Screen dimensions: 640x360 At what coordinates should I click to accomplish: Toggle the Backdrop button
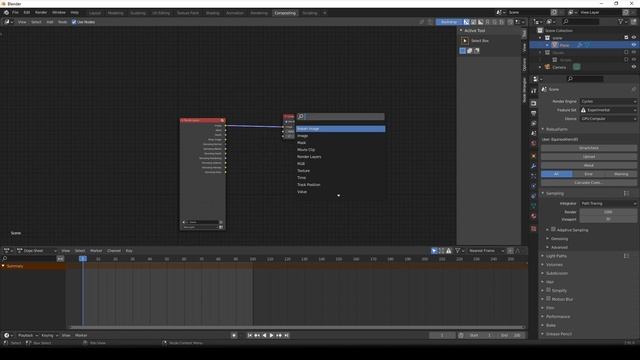449,22
